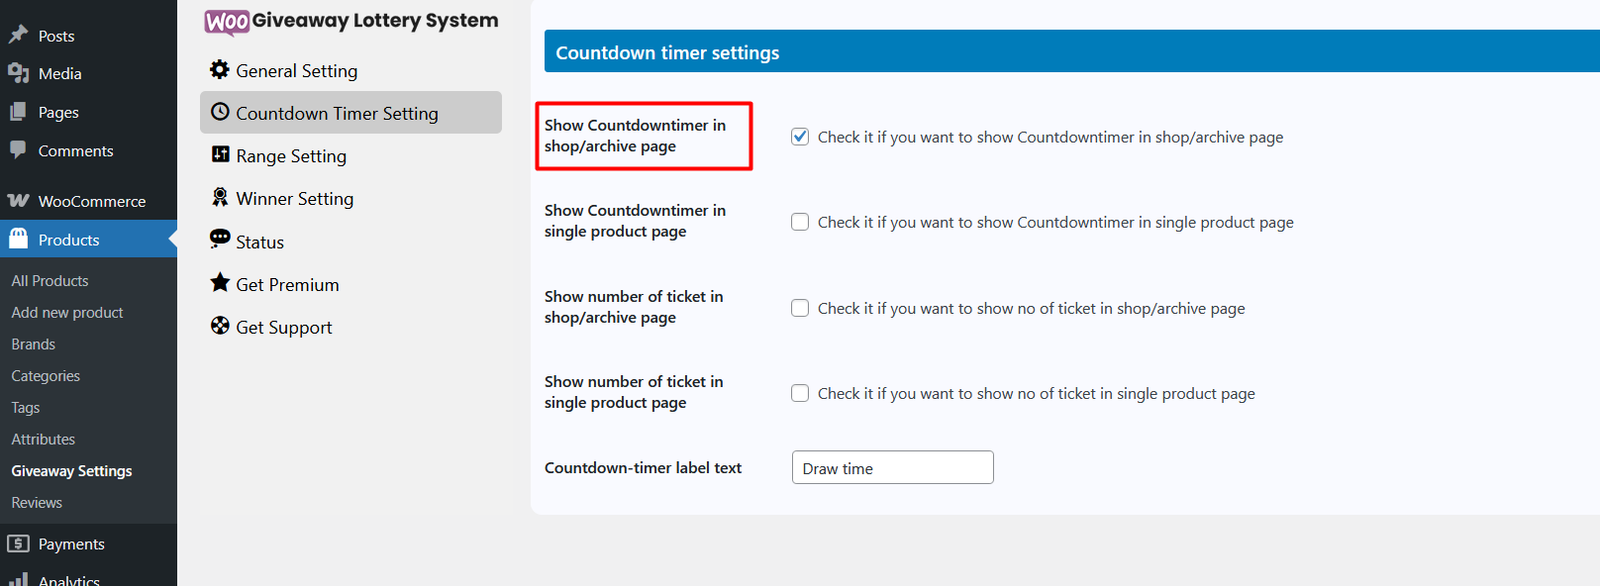This screenshot has width=1600, height=586.
Task: Open Giveaway Settings submenu item
Action: tap(71, 471)
